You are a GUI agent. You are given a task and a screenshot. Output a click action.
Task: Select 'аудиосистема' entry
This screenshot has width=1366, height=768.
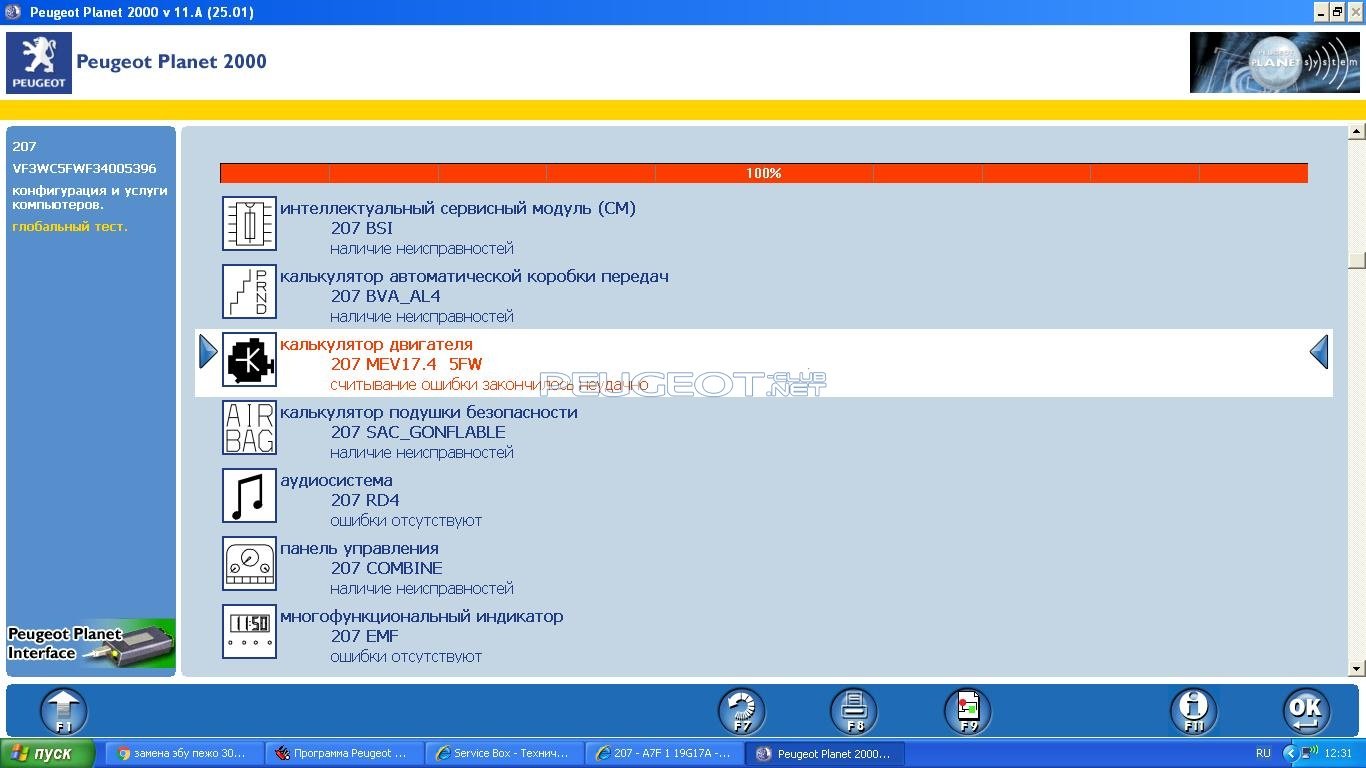(336, 481)
